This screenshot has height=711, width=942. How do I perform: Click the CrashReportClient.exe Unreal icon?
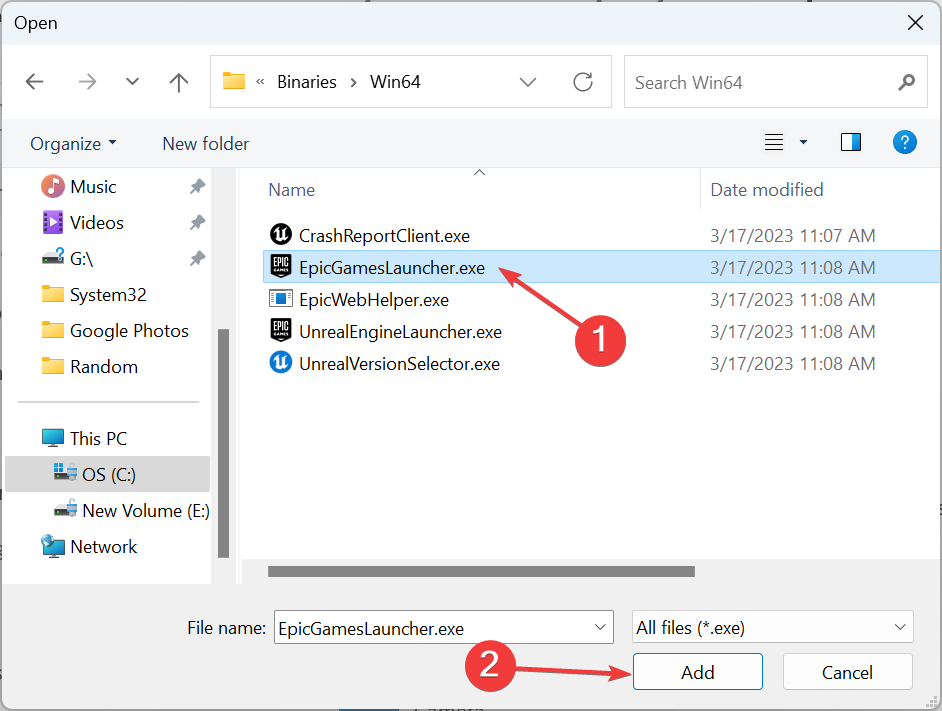click(x=281, y=234)
